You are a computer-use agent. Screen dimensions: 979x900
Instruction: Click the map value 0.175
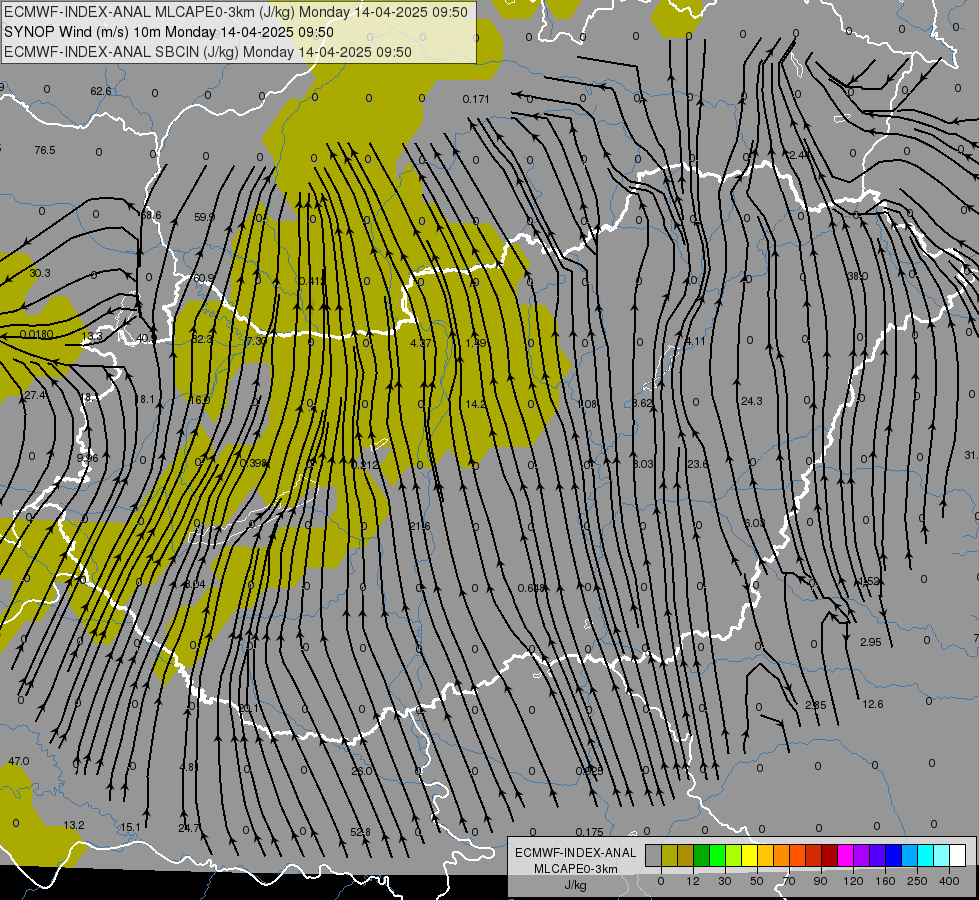589,832
